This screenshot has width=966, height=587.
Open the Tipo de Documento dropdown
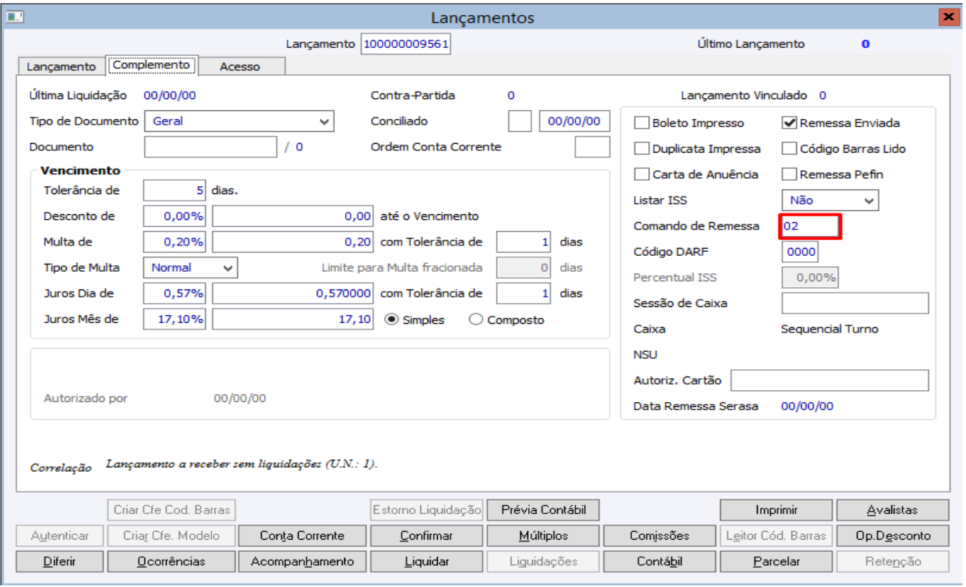point(324,122)
